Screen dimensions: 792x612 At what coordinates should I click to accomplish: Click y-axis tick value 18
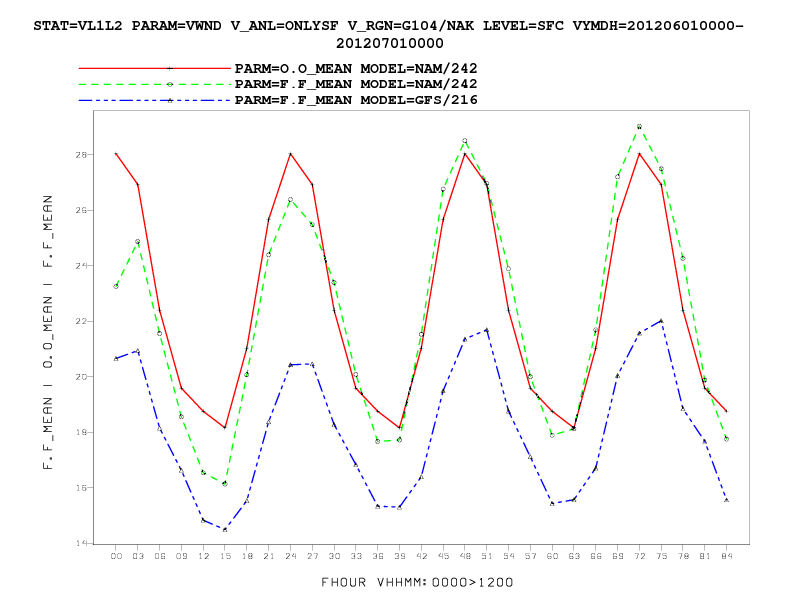click(x=81, y=432)
